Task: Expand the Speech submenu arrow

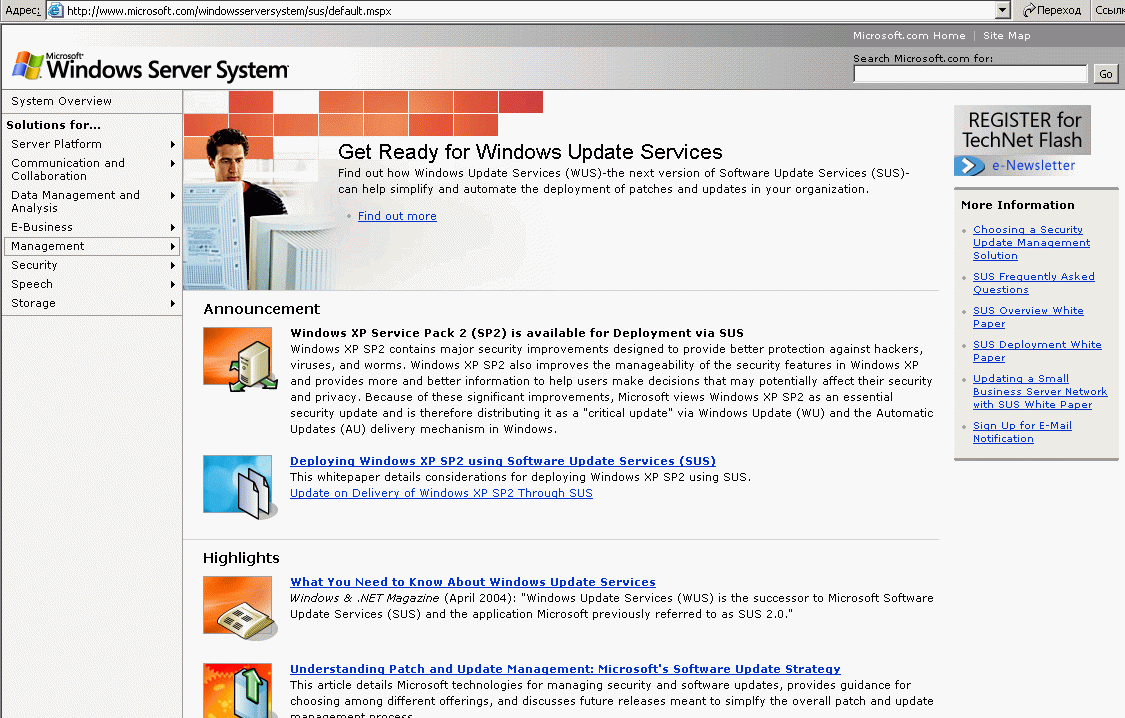Action: pyautogui.click(x=173, y=284)
